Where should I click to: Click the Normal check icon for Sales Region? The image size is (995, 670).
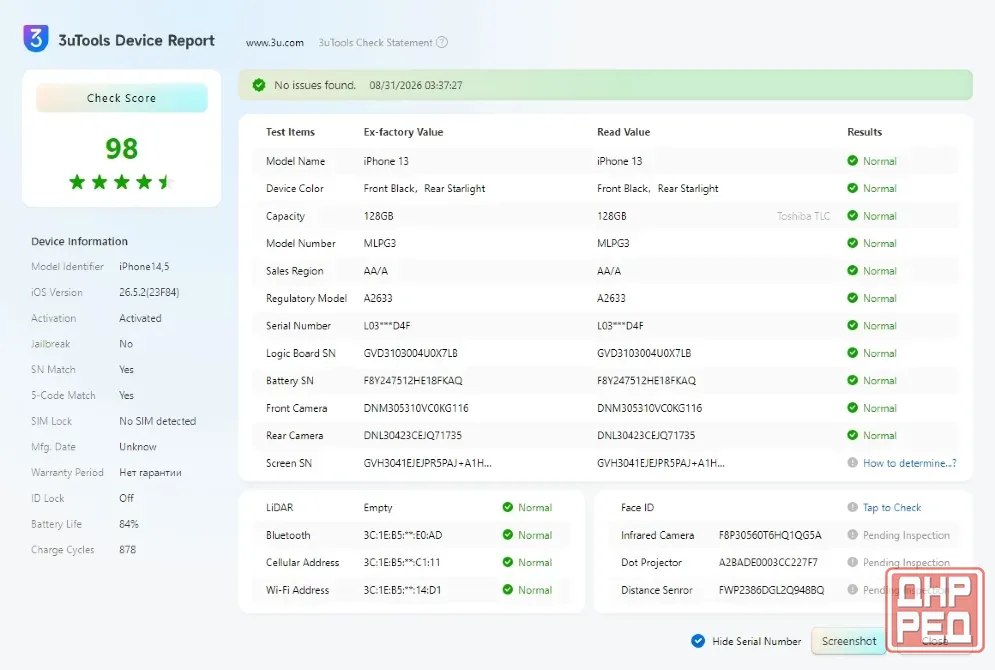(852, 270)
